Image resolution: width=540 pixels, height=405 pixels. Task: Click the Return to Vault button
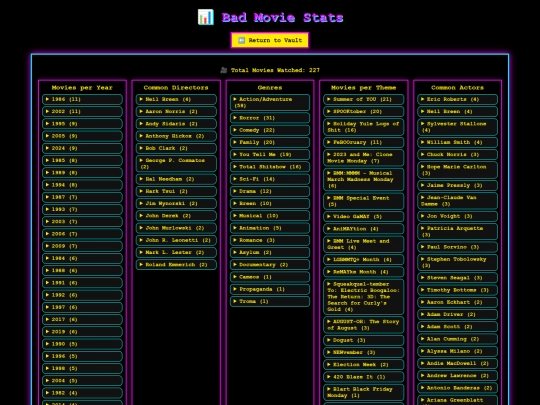[x=270, y=40]
